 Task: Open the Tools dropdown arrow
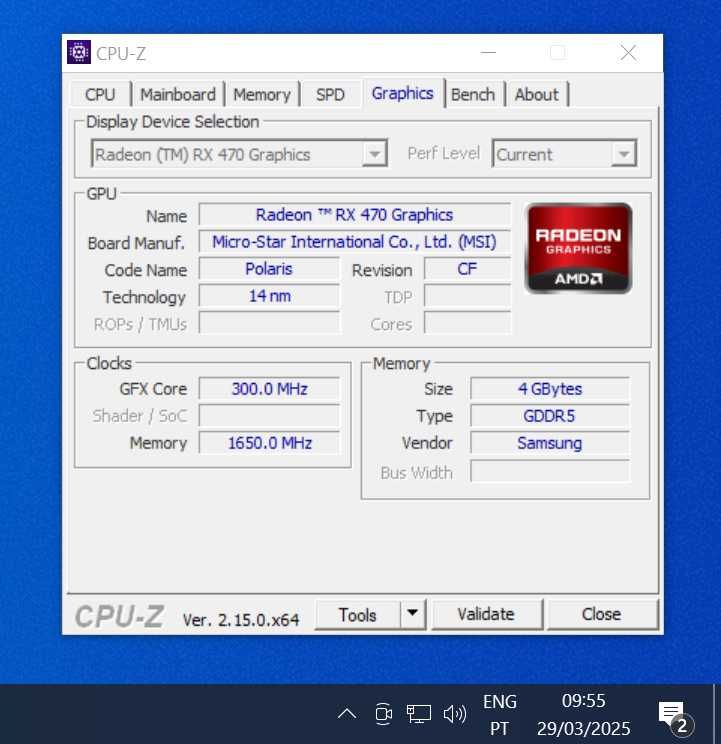pyautogui.click(x=413, y=614)
